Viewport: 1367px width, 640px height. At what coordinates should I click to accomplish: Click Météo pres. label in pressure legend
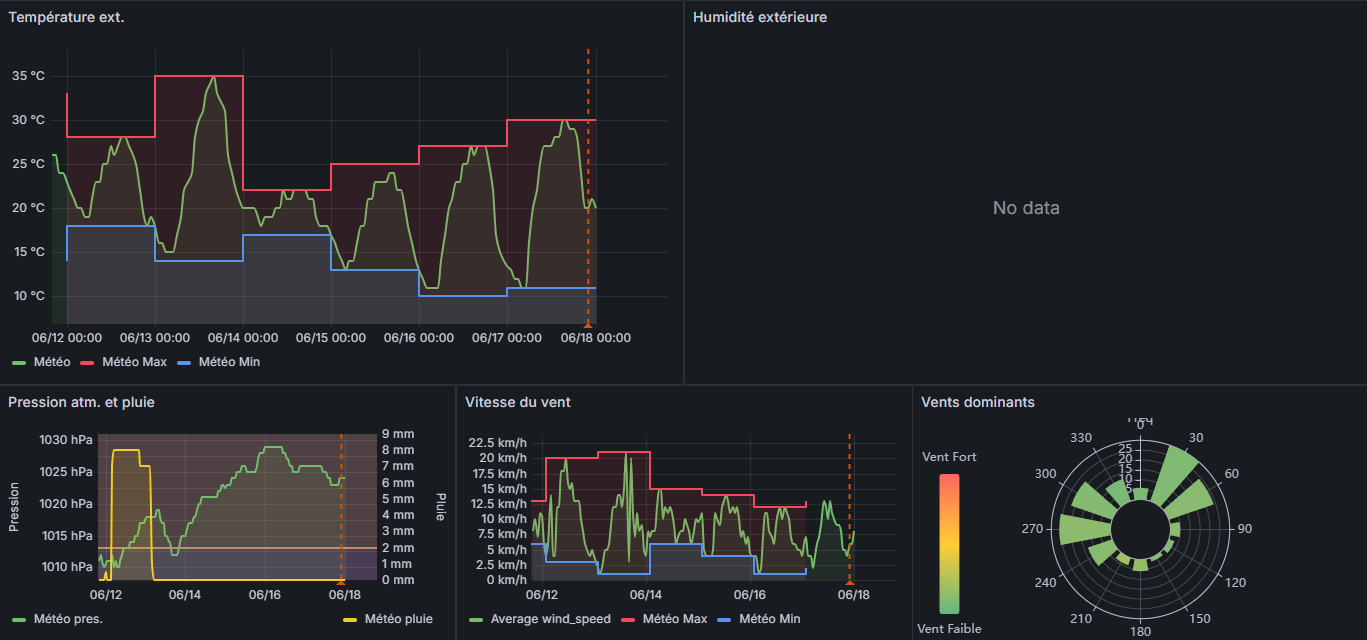[x=68, y=619]
